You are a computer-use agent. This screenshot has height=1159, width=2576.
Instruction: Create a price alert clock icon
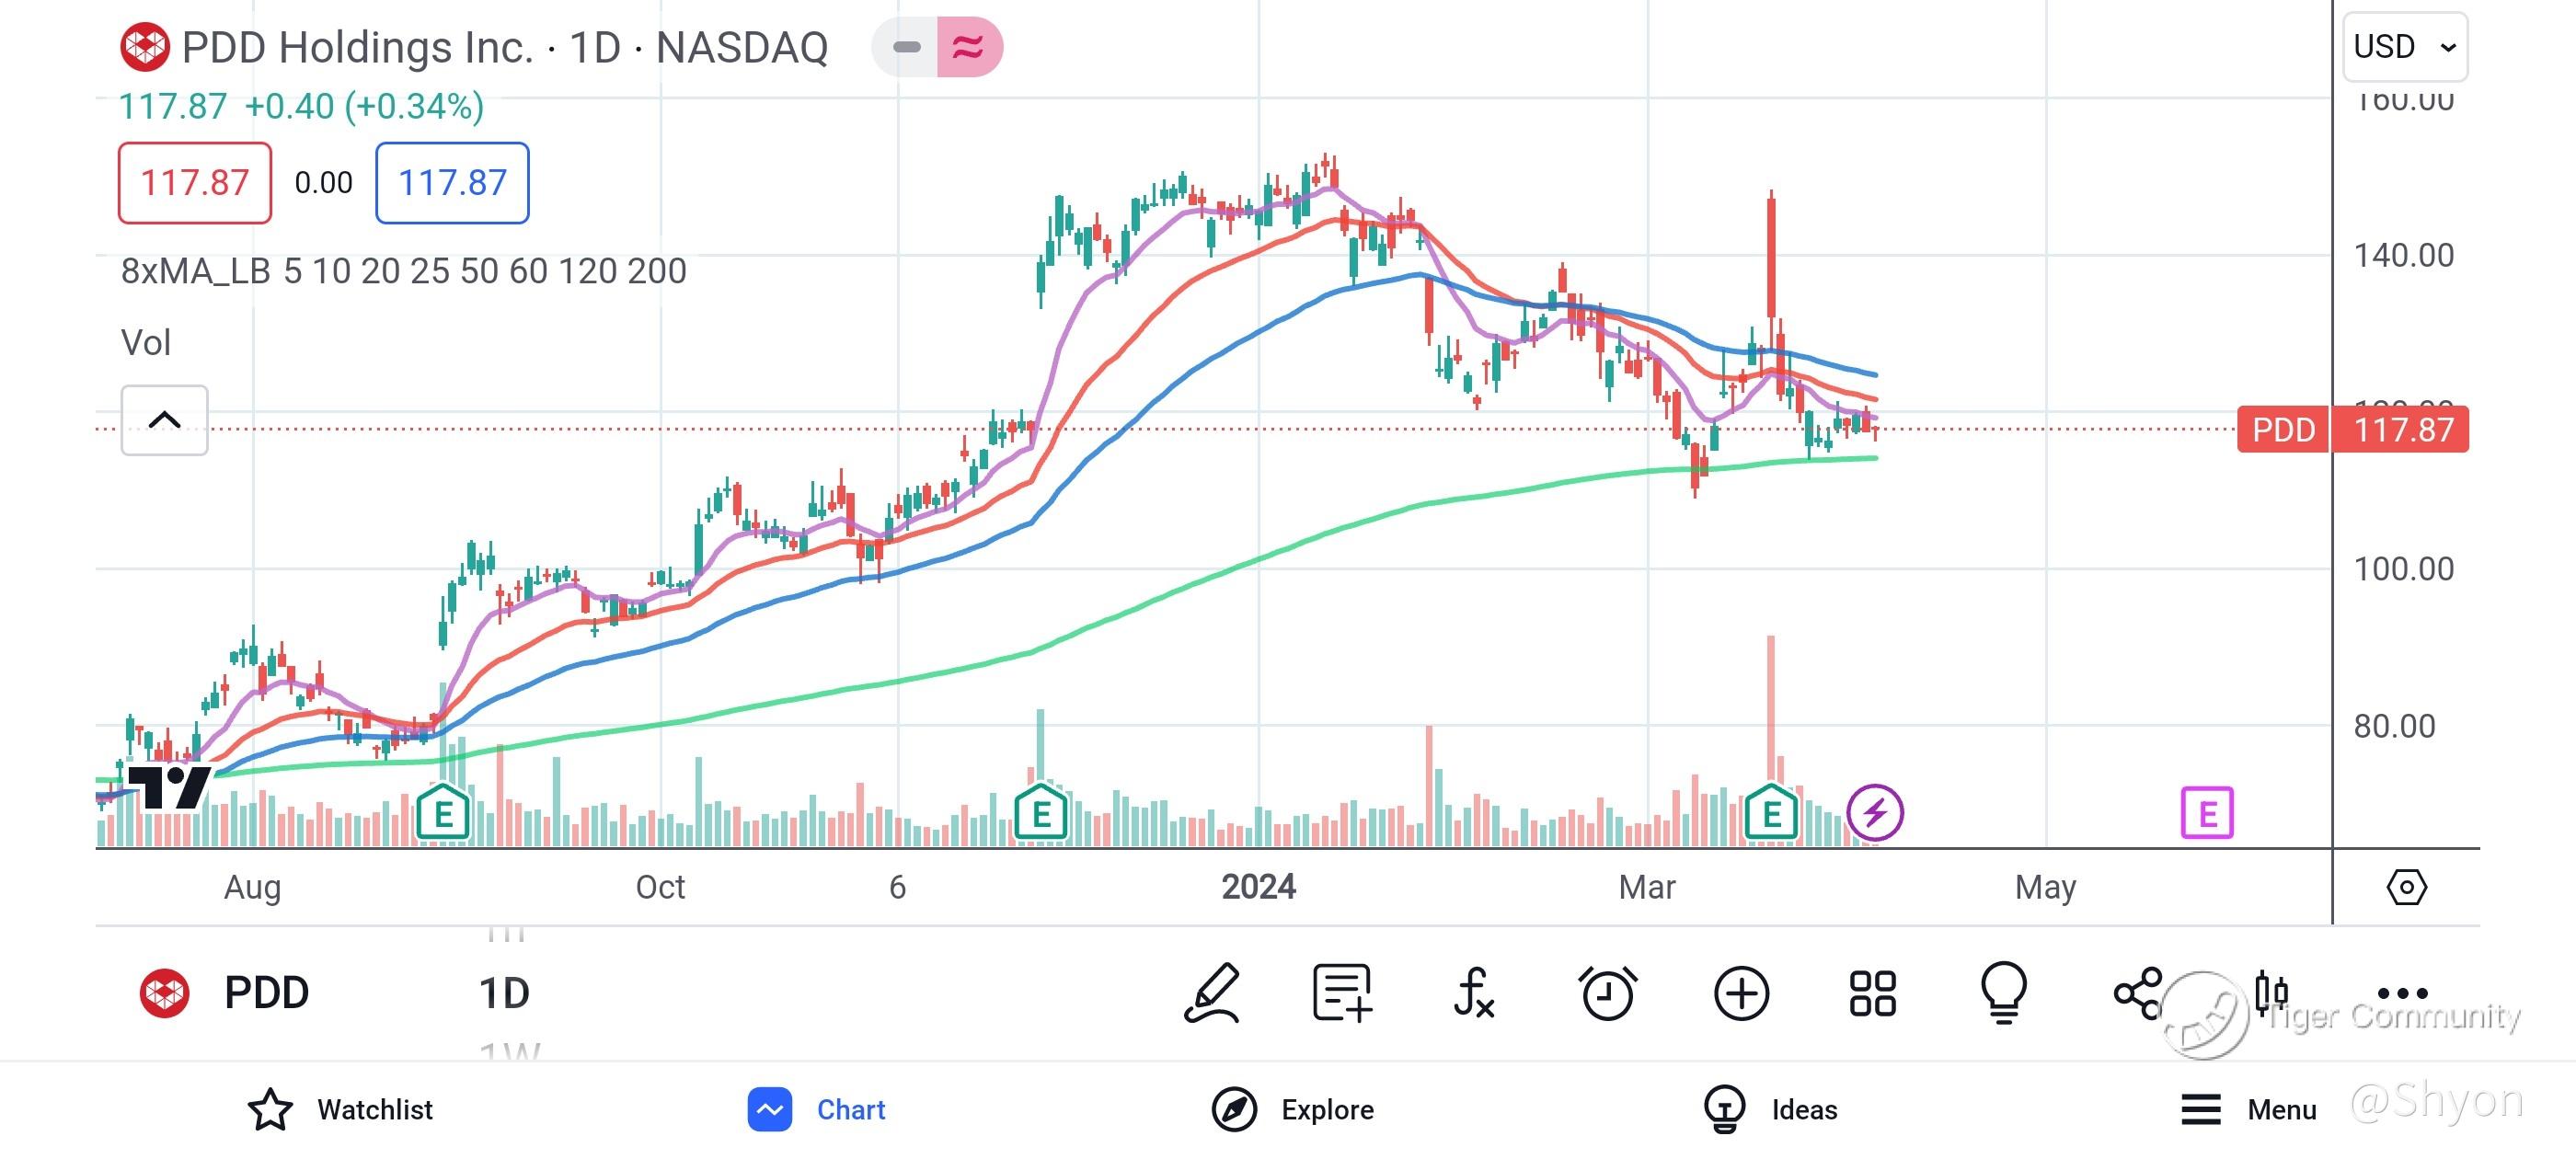pos(1607,993)
